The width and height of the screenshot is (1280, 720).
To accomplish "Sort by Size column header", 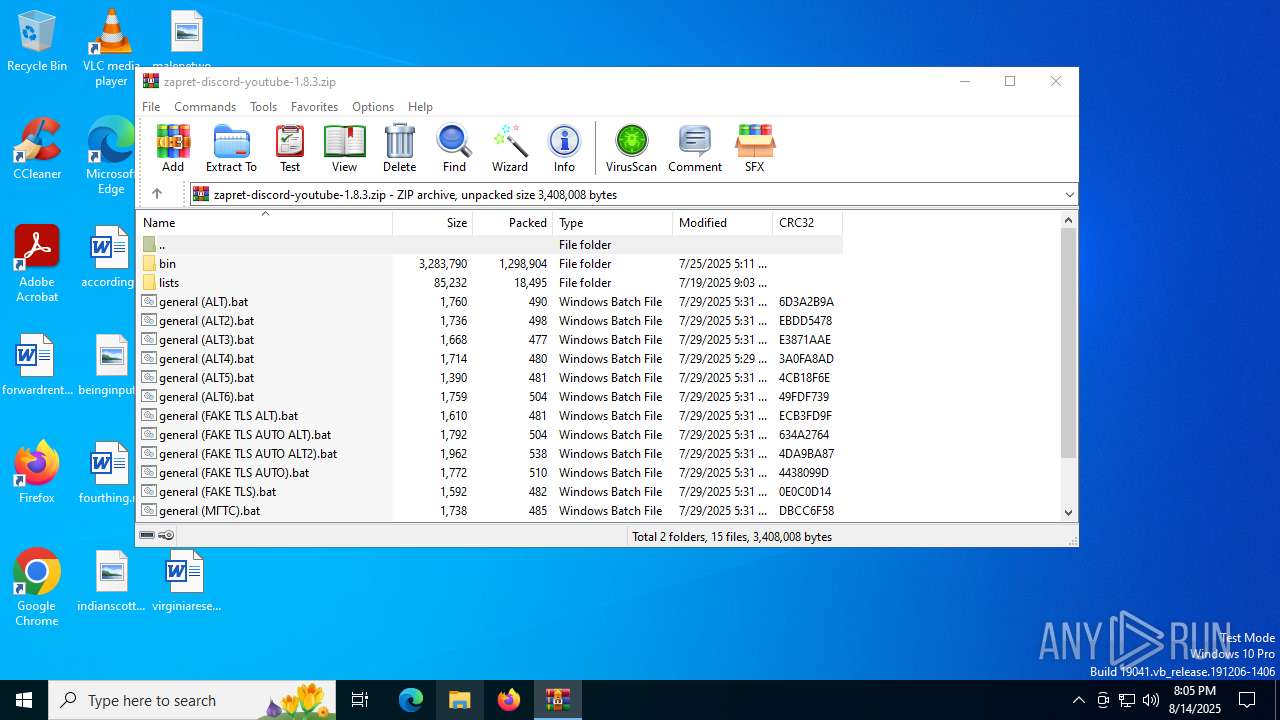I will pyautogui.click(x=433, y=222).
